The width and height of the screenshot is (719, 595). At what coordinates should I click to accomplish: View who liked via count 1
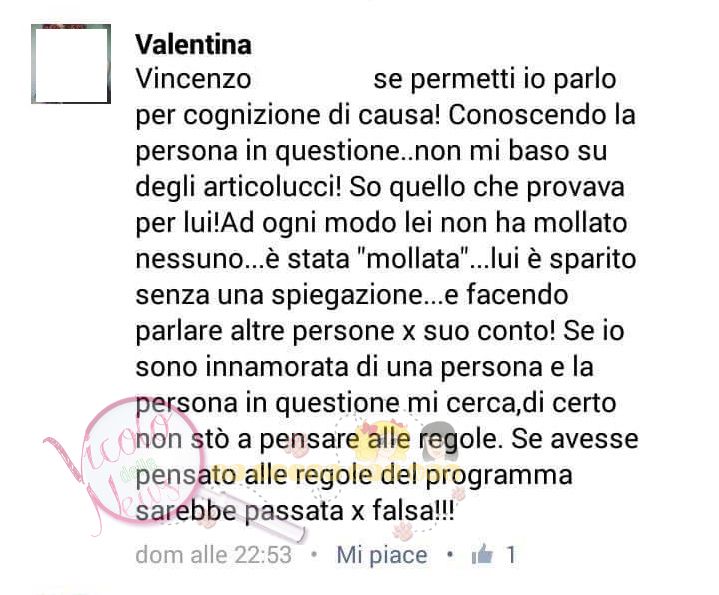tap(510, 555)
